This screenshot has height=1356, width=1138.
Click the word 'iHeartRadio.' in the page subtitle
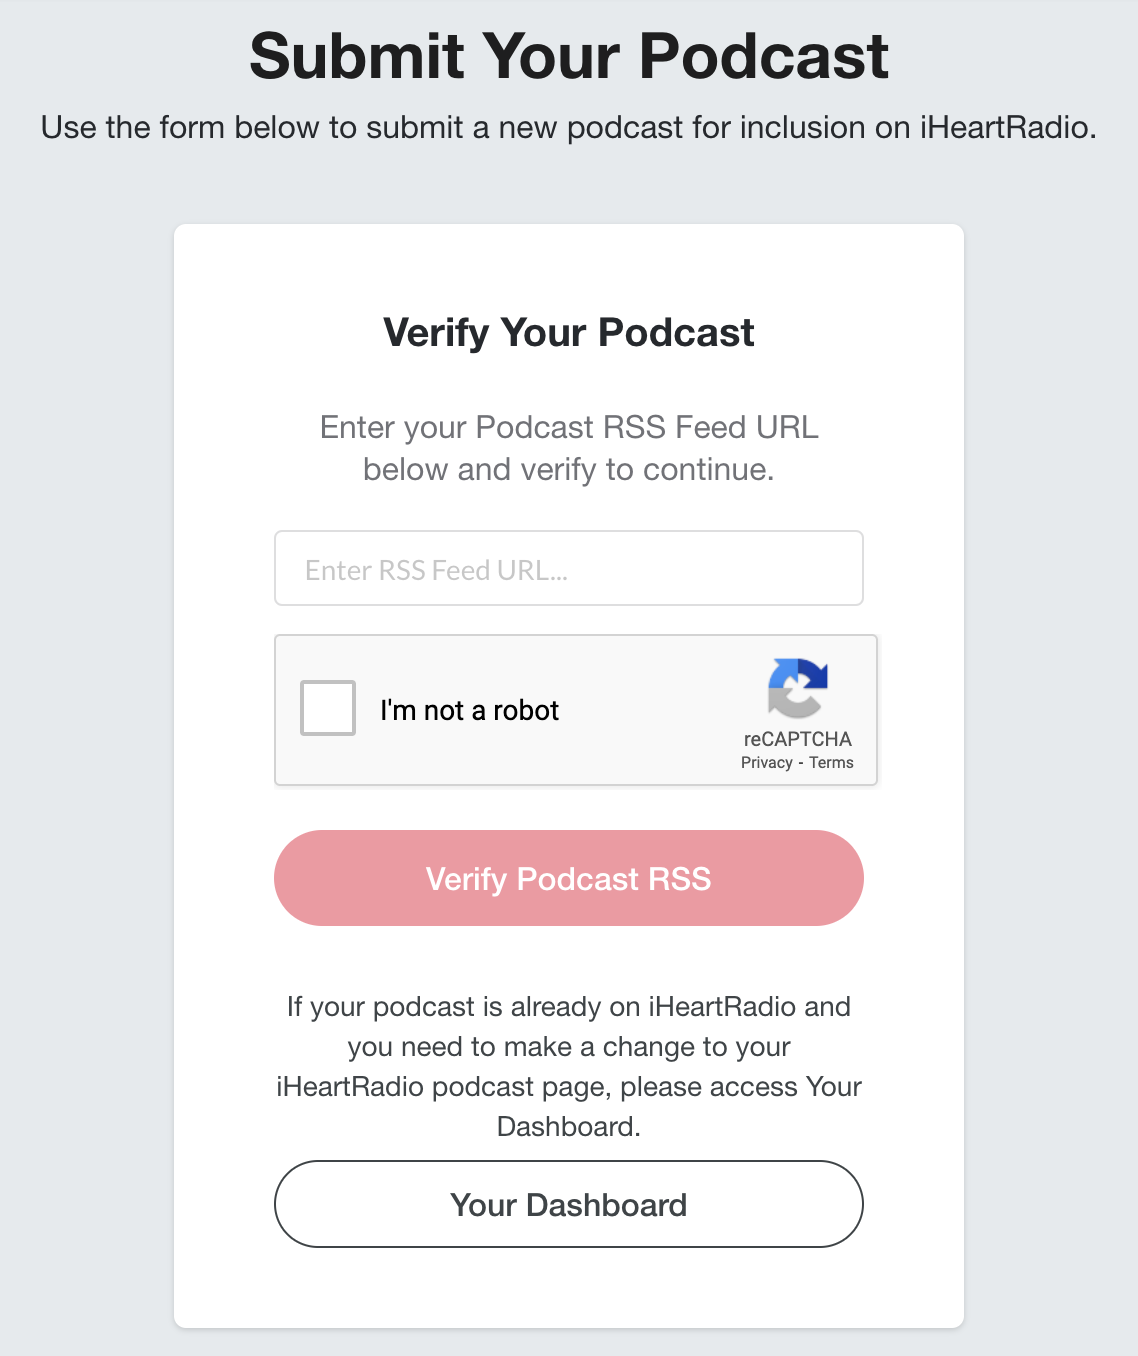1008,128
